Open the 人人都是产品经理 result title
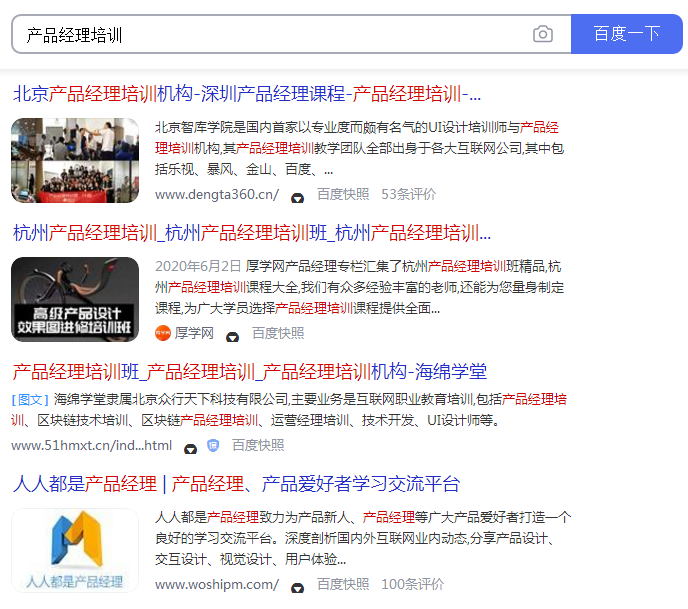 pyautogui.click(x=236, y=484)
